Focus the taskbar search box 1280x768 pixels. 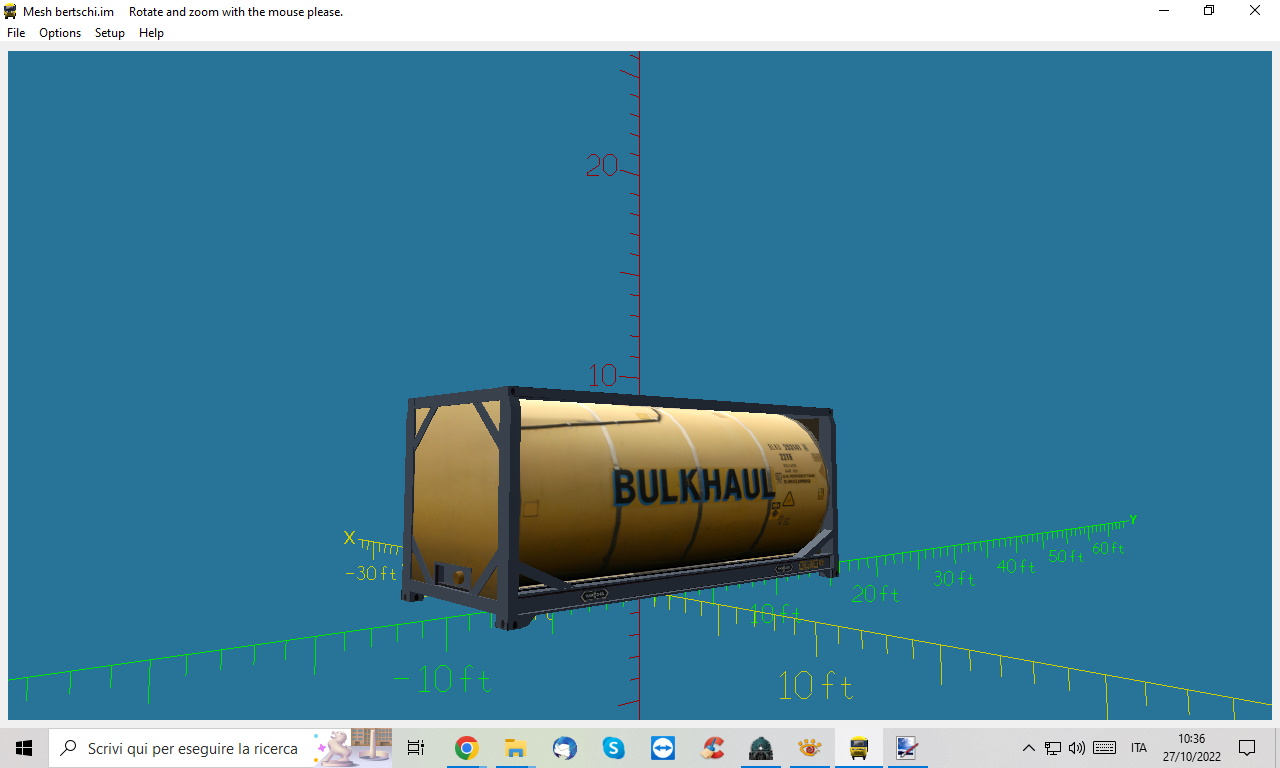[220, 748]
